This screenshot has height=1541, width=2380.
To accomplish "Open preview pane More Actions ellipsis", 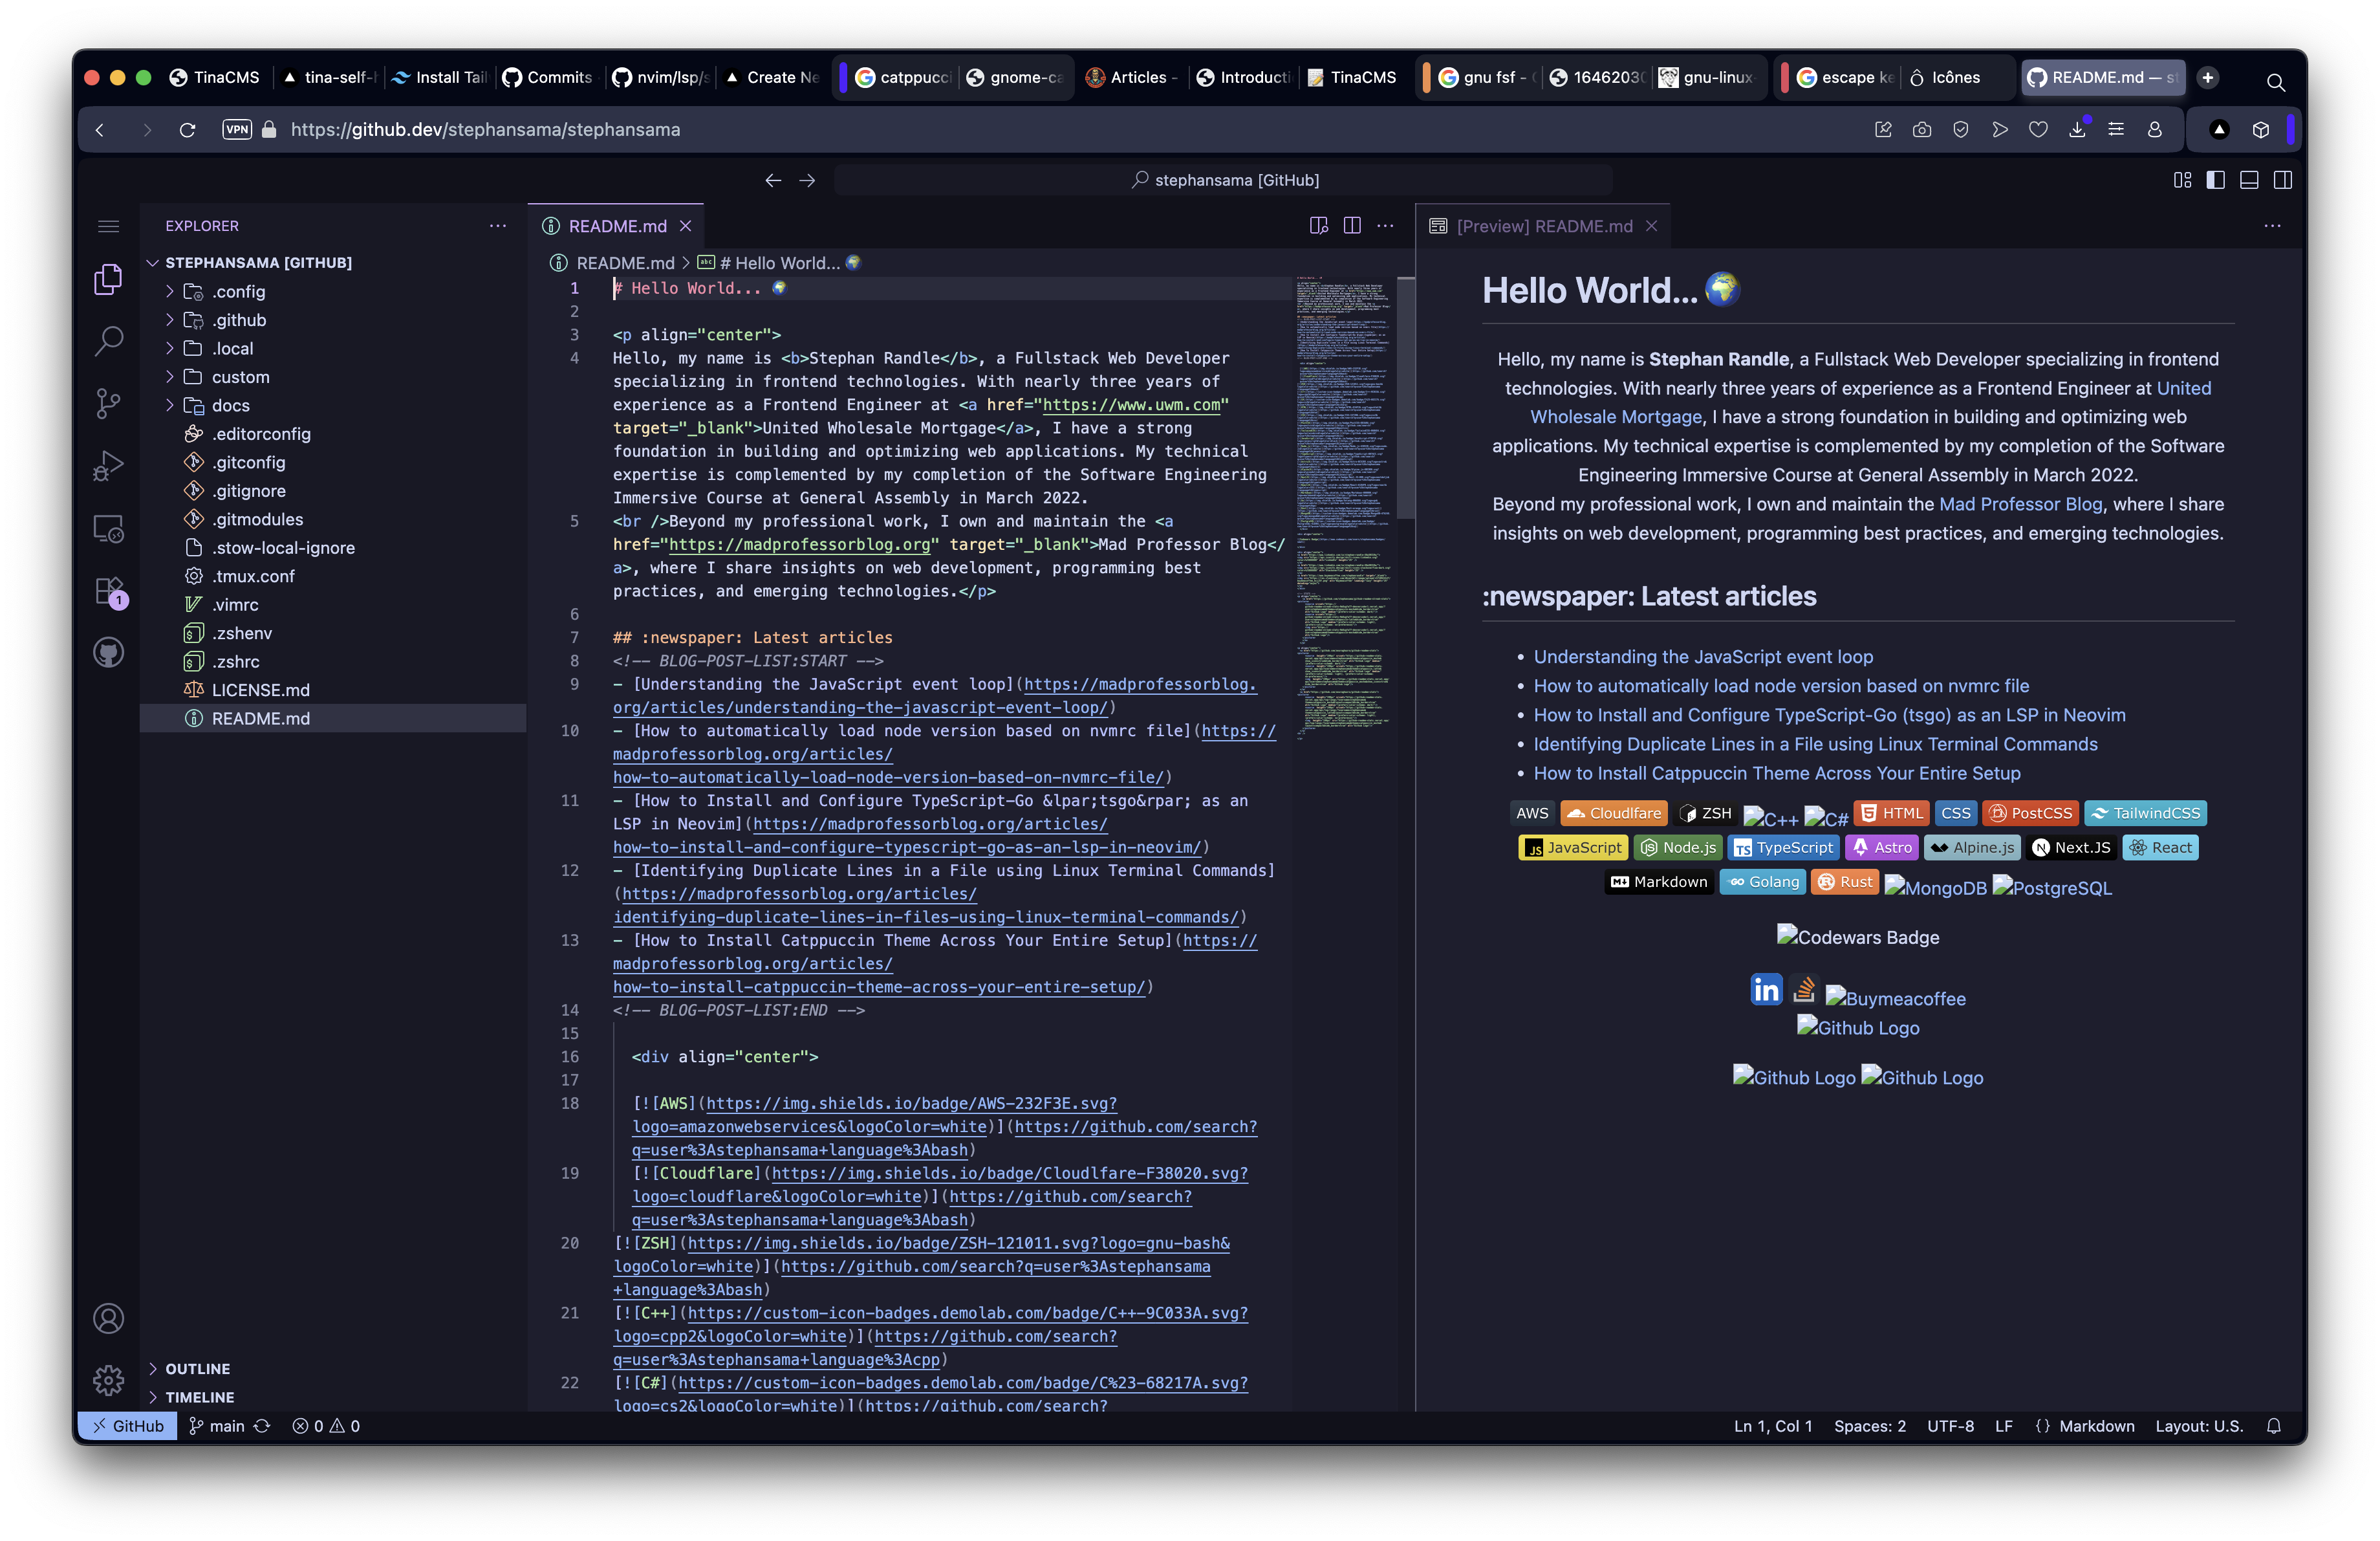I will coord(2273,226).
